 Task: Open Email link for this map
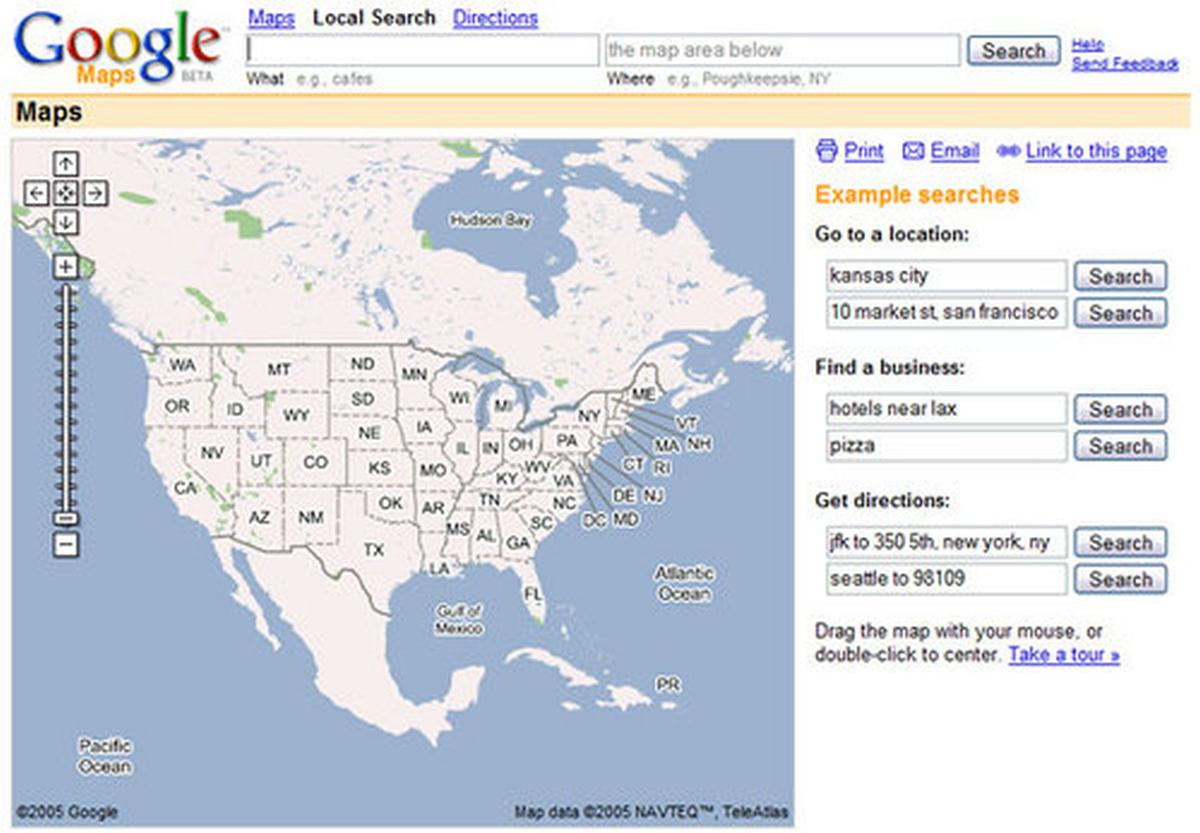click(x=954, y=151)
